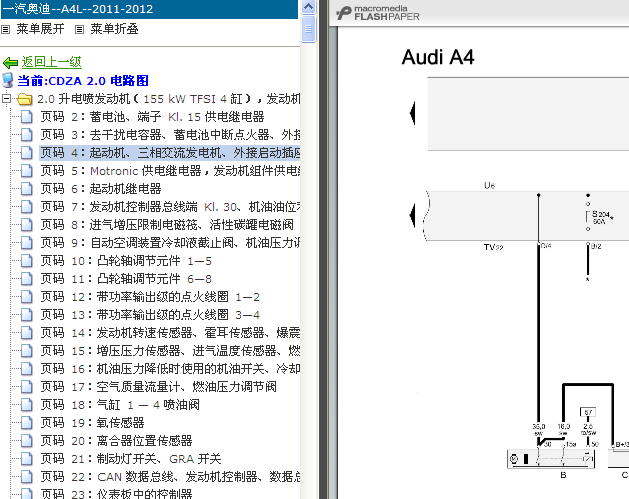Open 页码 9: 自动空调装置冷却液截止阀

[x=170, y=243]
